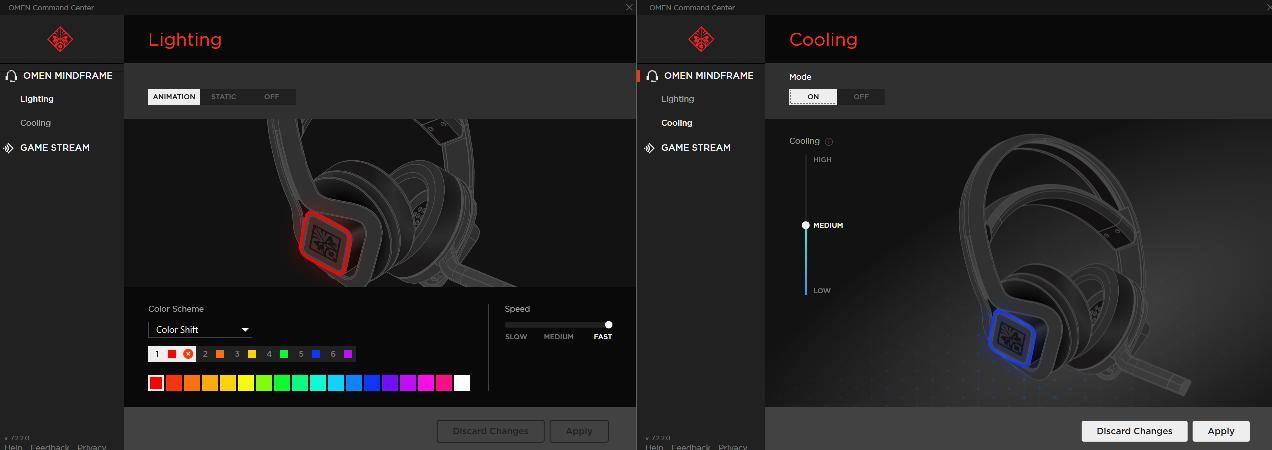Turn lighting Off with the mode toggle
This screenshot has height=450, width=1272.
click(271, 97)
